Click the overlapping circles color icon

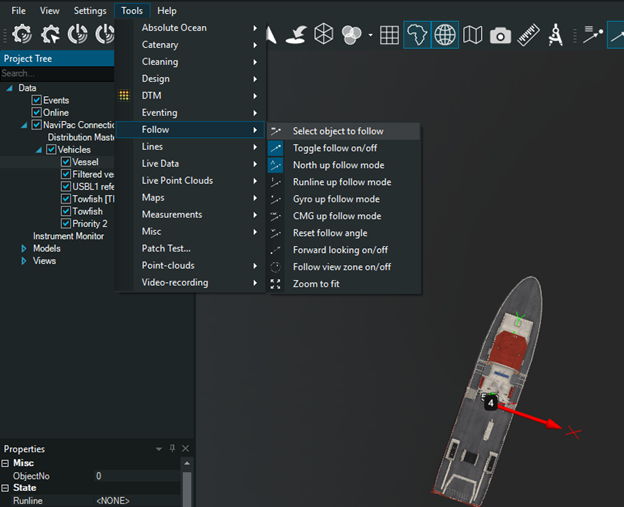[x=351, y=35]
